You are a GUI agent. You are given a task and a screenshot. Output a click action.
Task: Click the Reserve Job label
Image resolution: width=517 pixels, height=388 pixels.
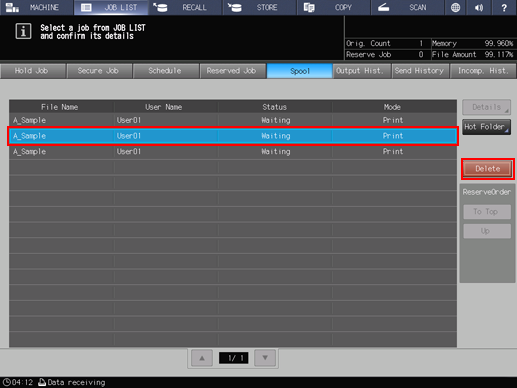tap(368, 55)
